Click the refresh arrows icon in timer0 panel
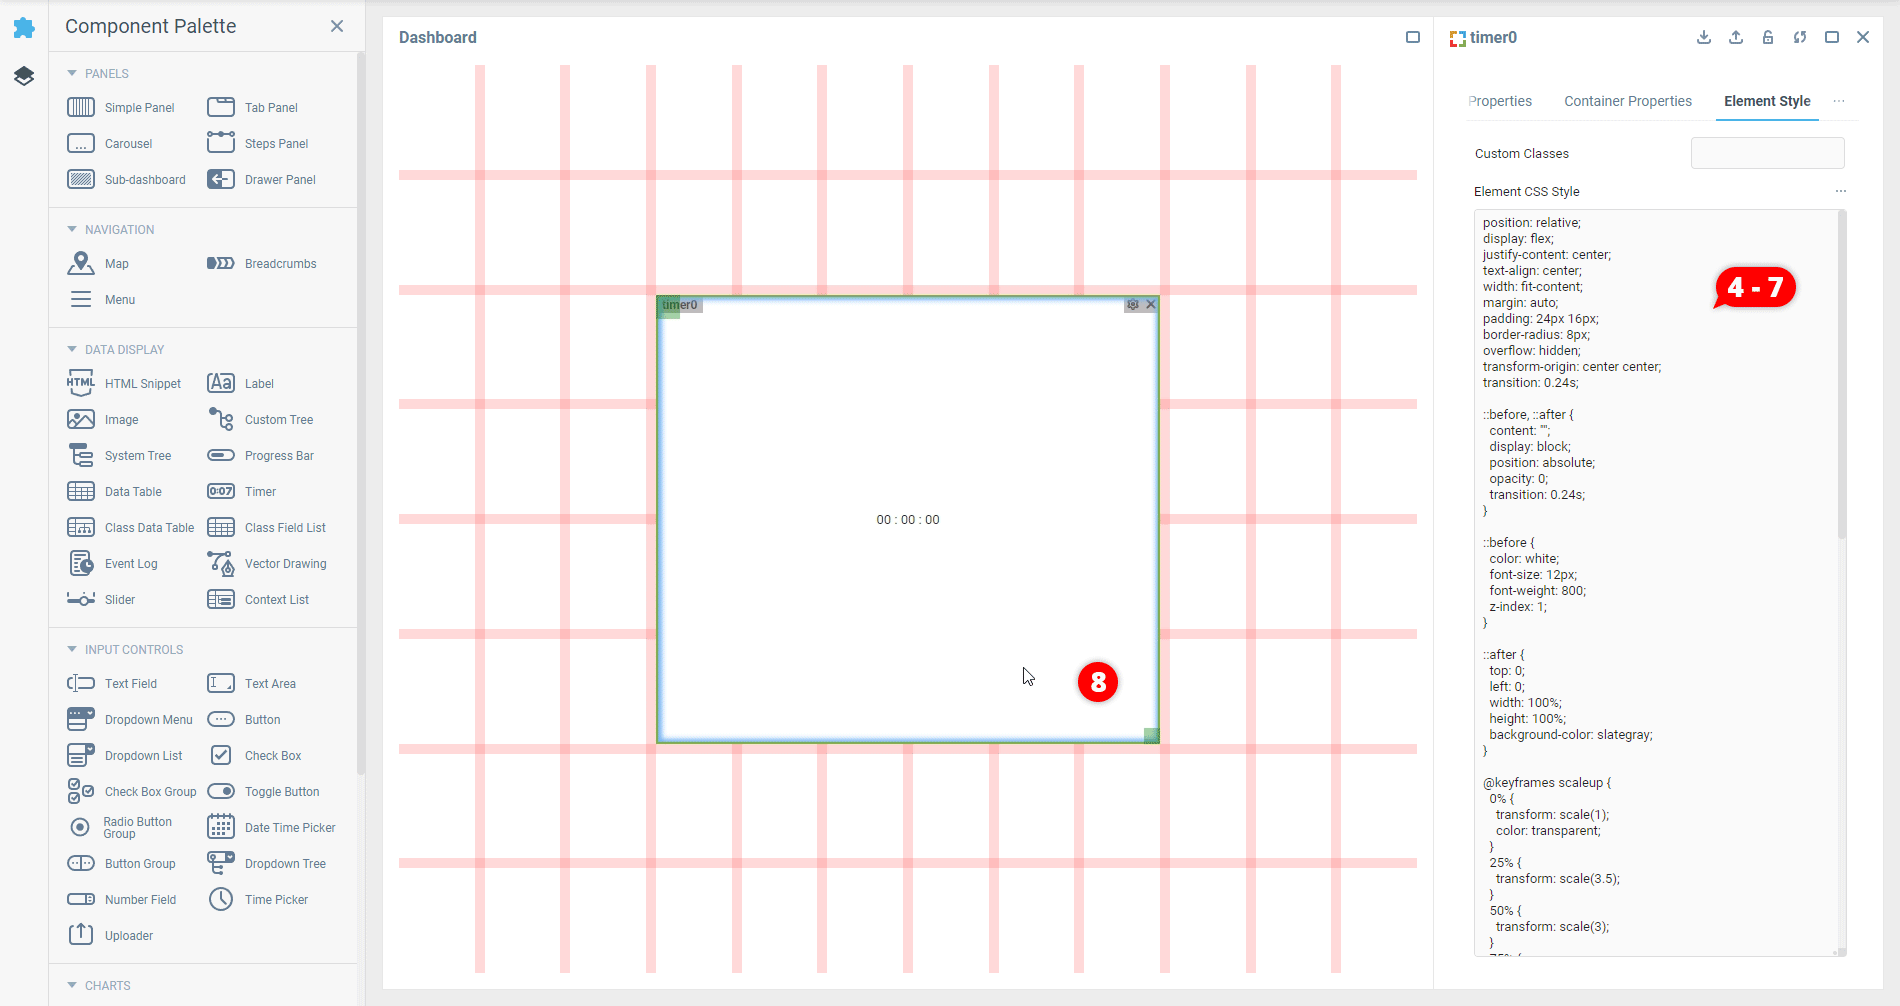This screenshot has height=1006, width=1900. tap(1800, 38)
